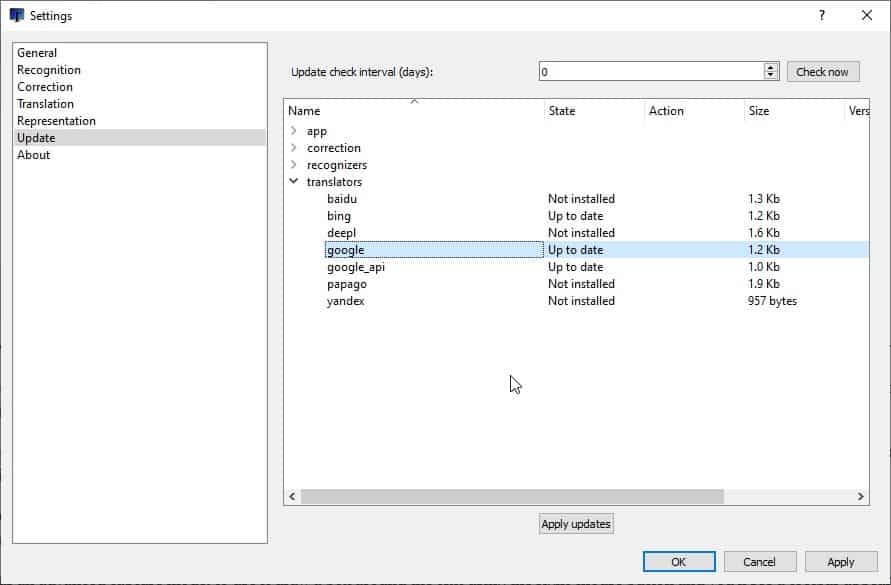
Task: Select the deepl translator row
Action: [341, 233]
